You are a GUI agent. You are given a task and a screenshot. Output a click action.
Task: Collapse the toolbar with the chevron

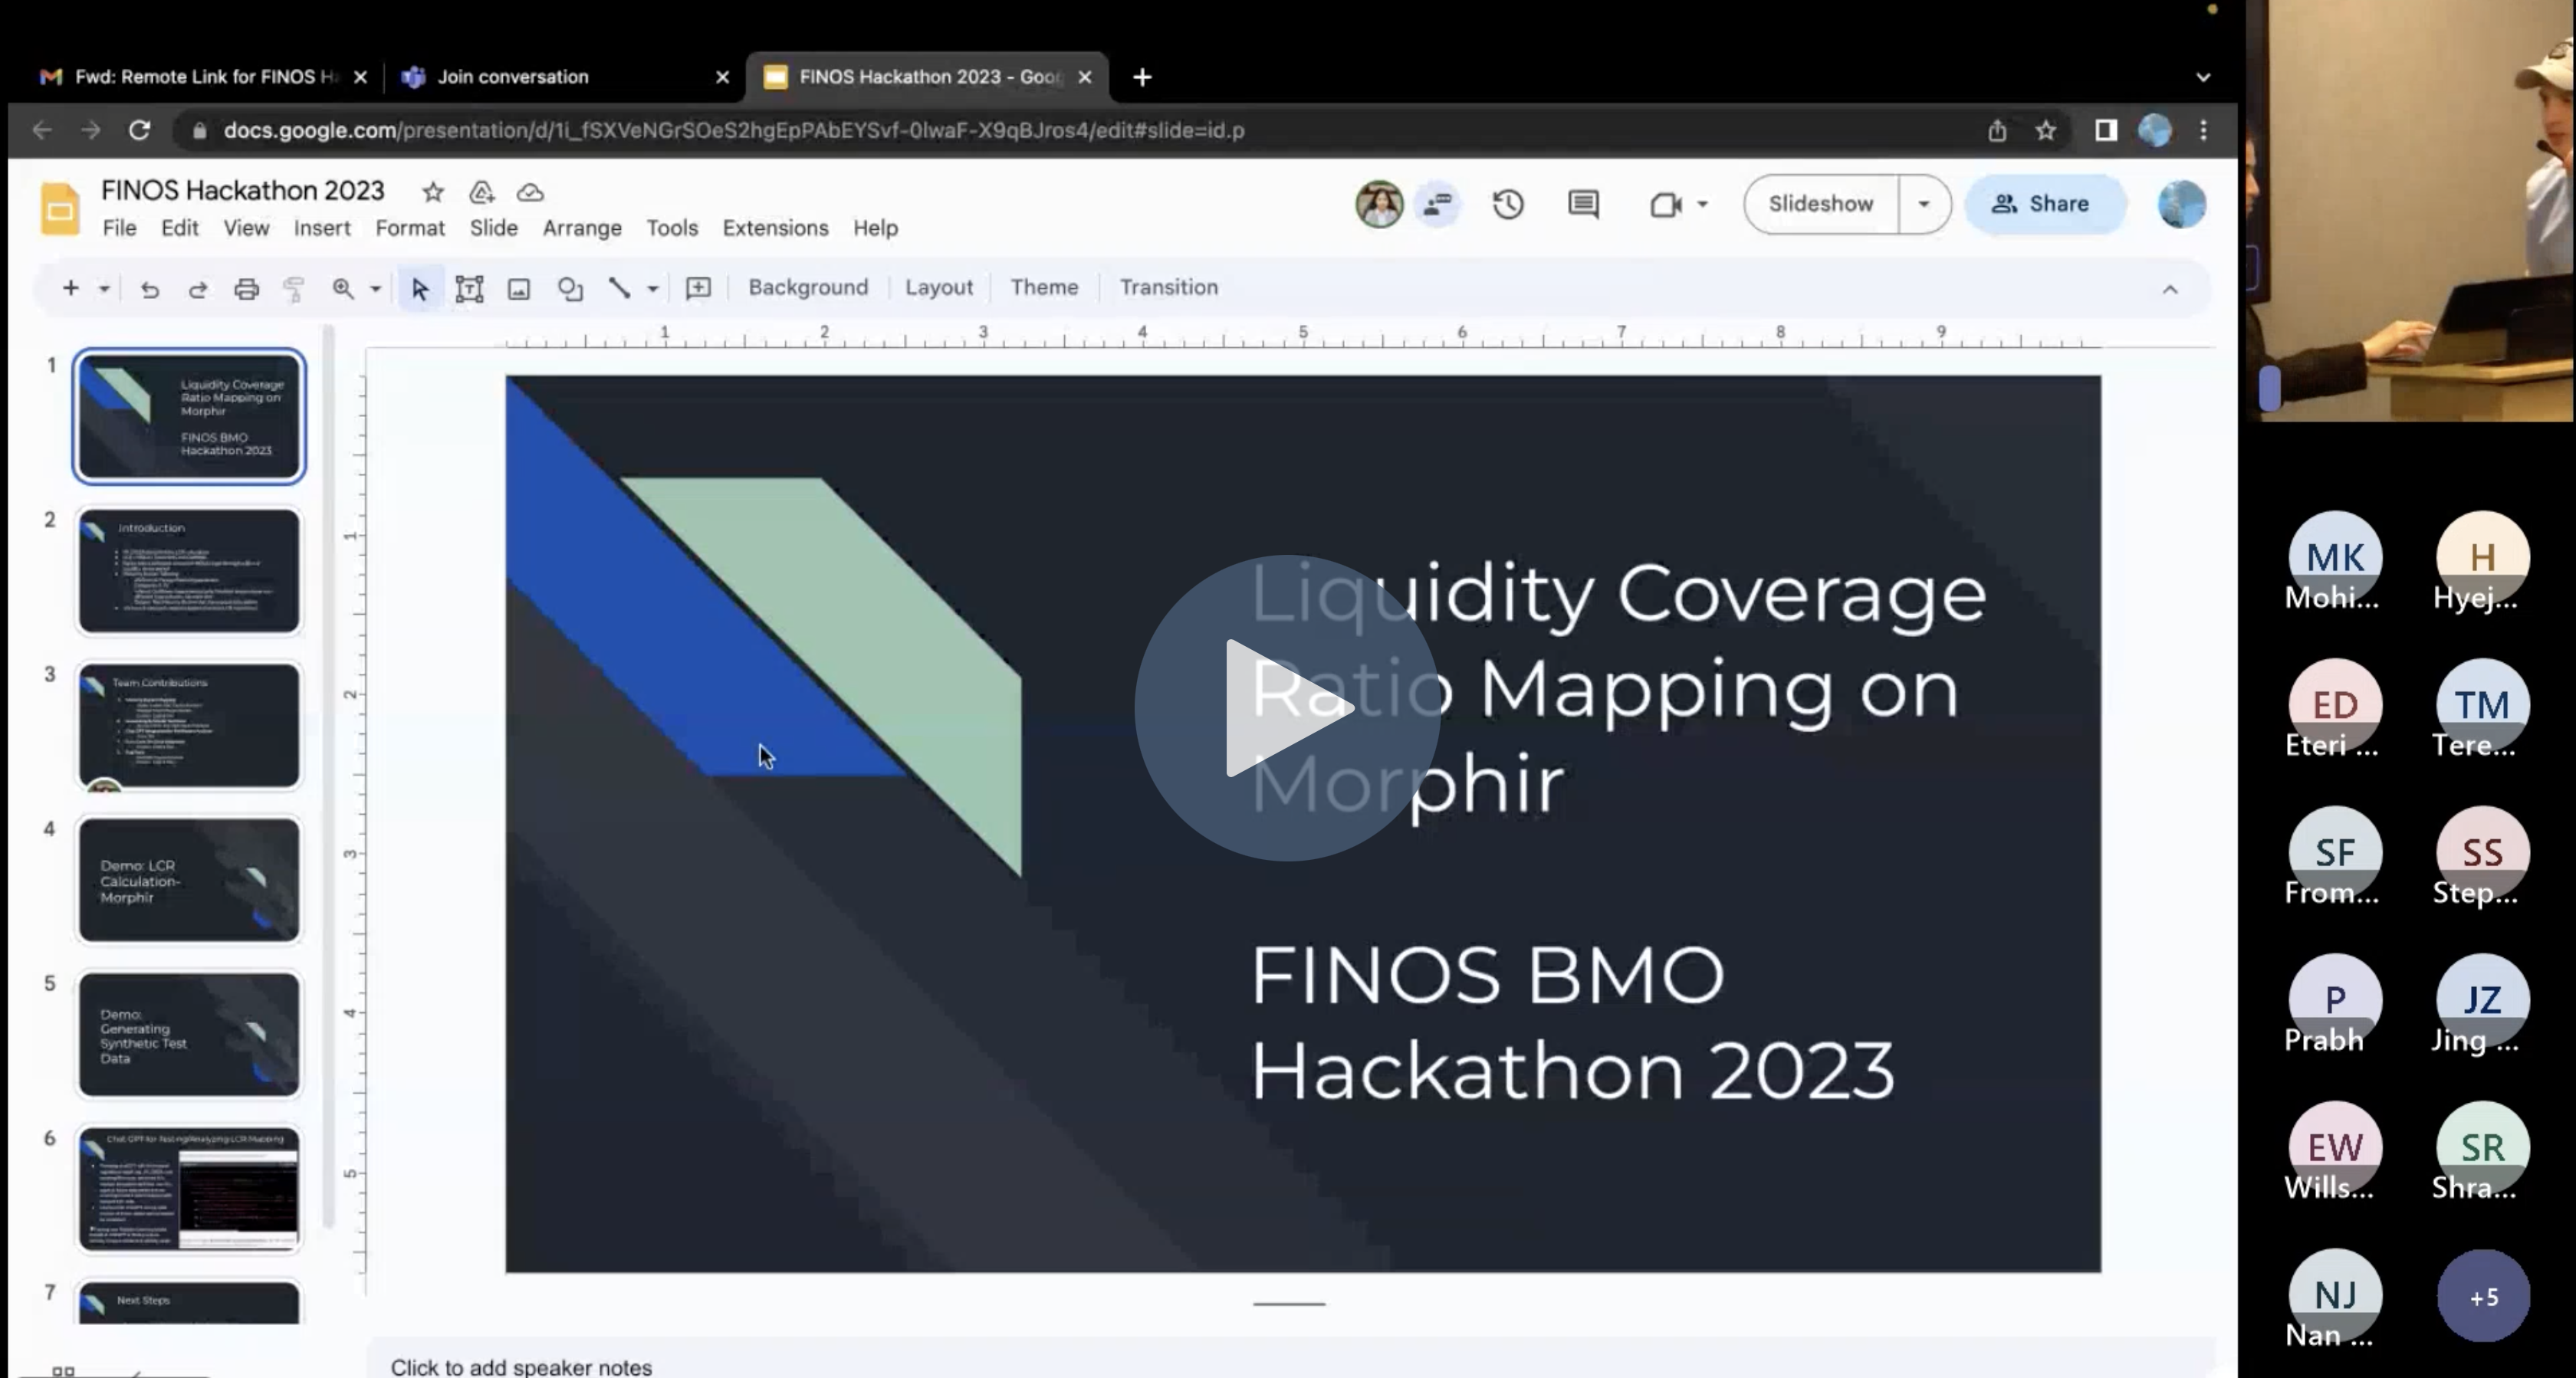tap(2170, 289)
